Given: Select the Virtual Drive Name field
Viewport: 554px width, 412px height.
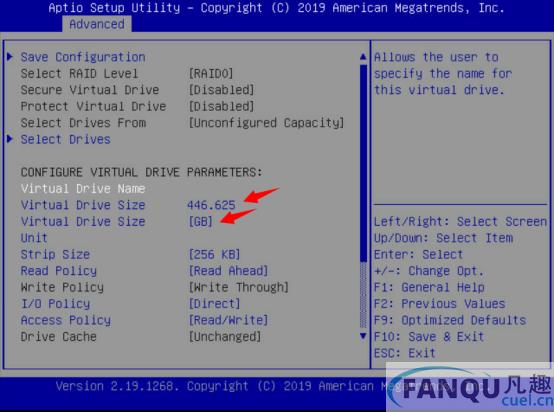Looking at the screenshot, I should click(83, 188).
